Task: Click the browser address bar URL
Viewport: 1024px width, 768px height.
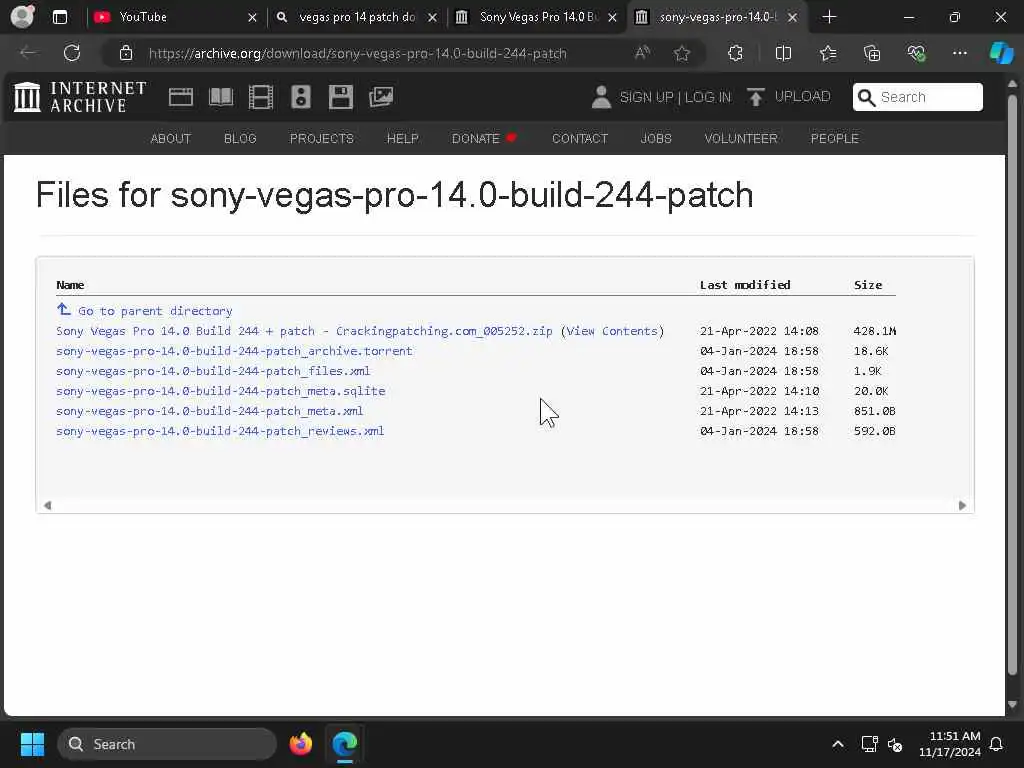Action: (357, 54)
